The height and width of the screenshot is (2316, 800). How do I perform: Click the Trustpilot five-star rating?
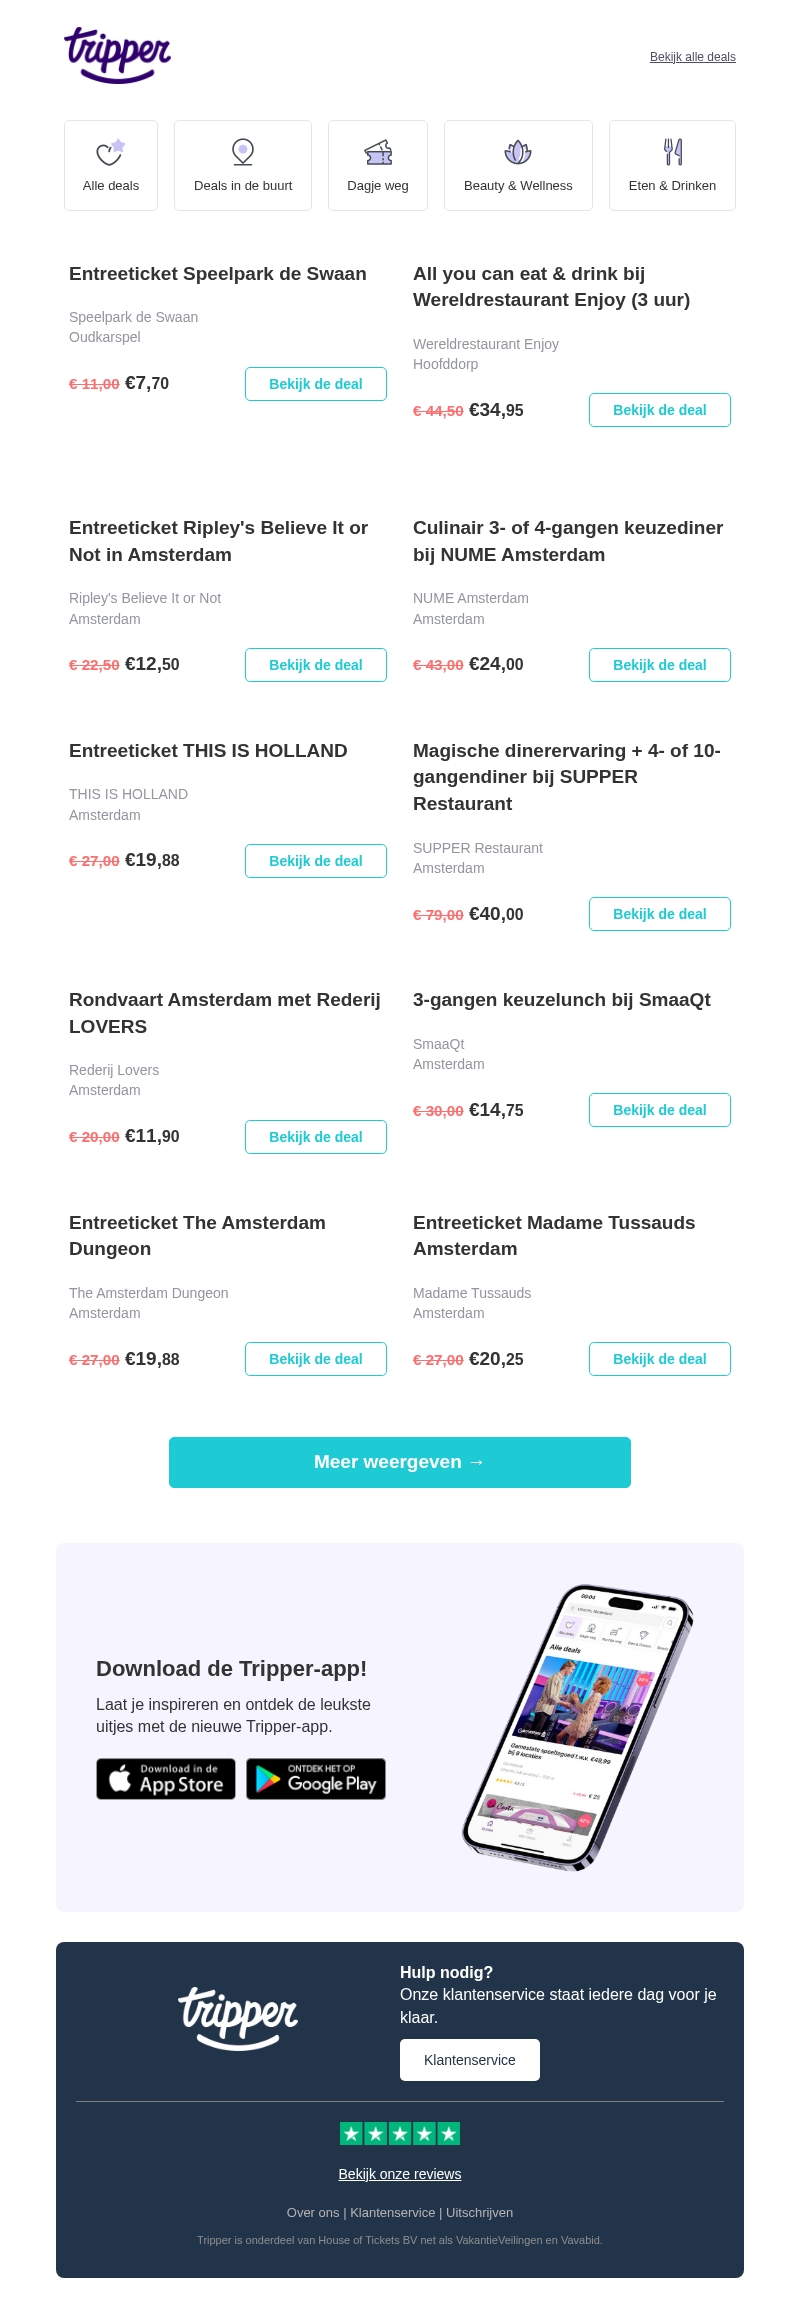[400, 2134]
